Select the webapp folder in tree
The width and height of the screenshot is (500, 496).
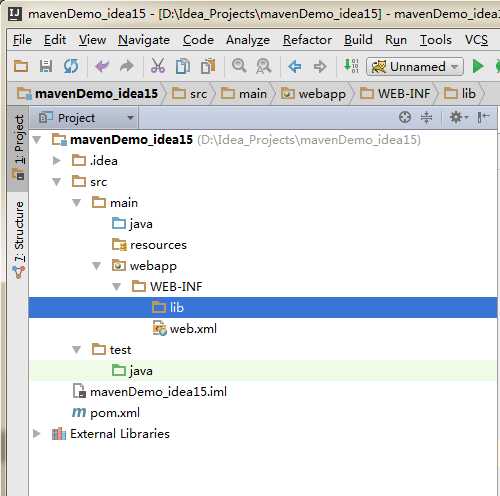click(144, 266)
